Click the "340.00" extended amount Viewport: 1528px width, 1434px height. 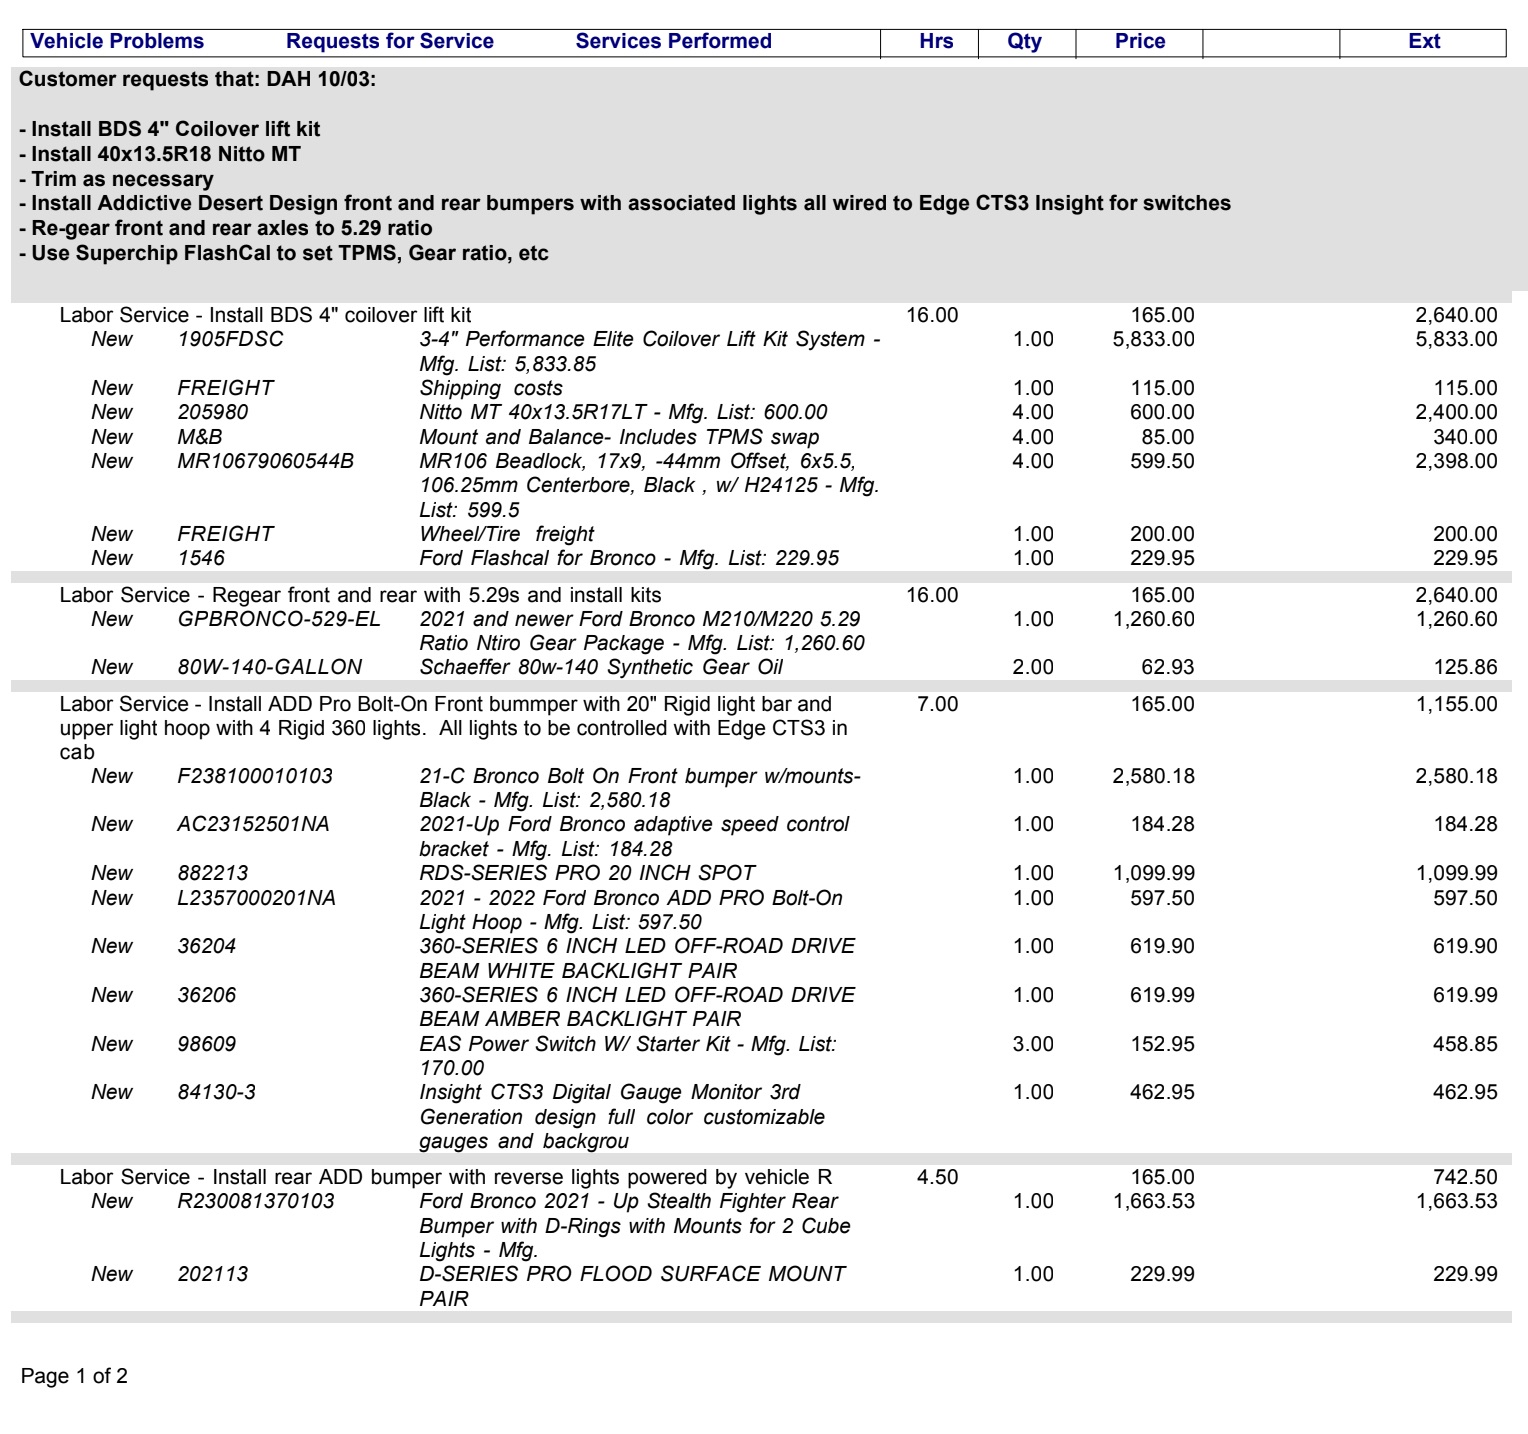[x=1465, y=438]
